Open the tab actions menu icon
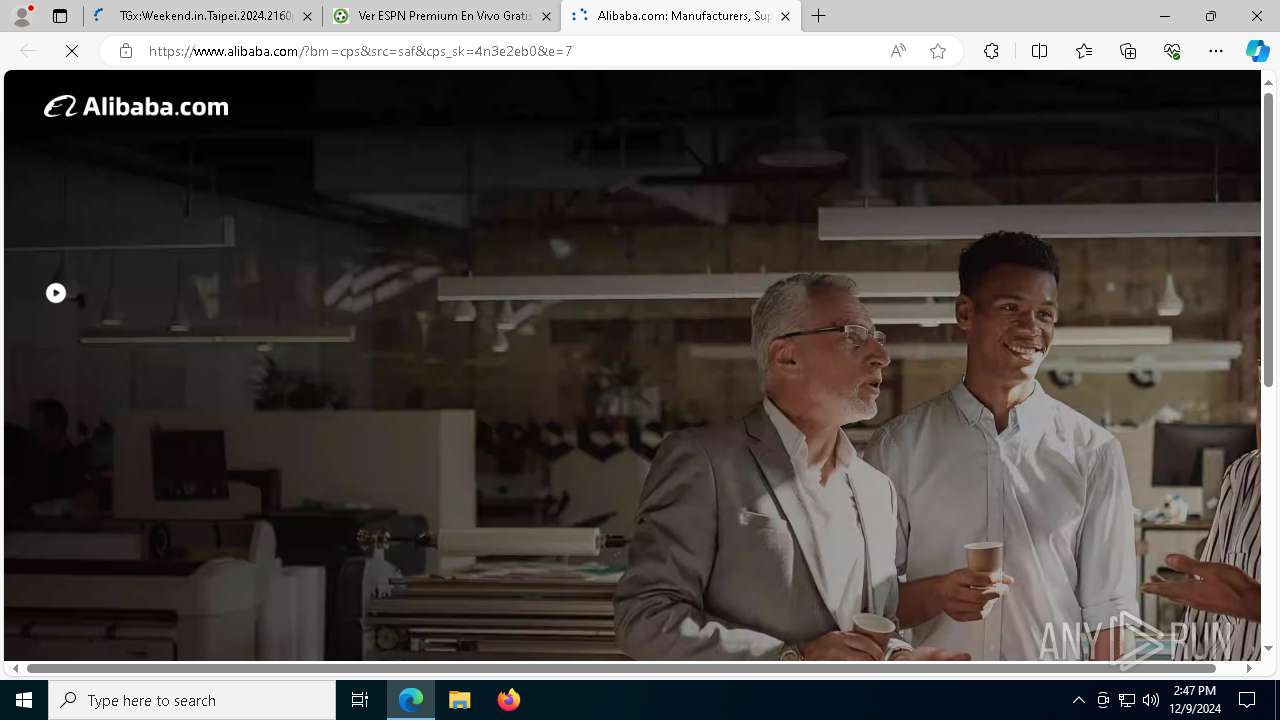 (60, 16)
